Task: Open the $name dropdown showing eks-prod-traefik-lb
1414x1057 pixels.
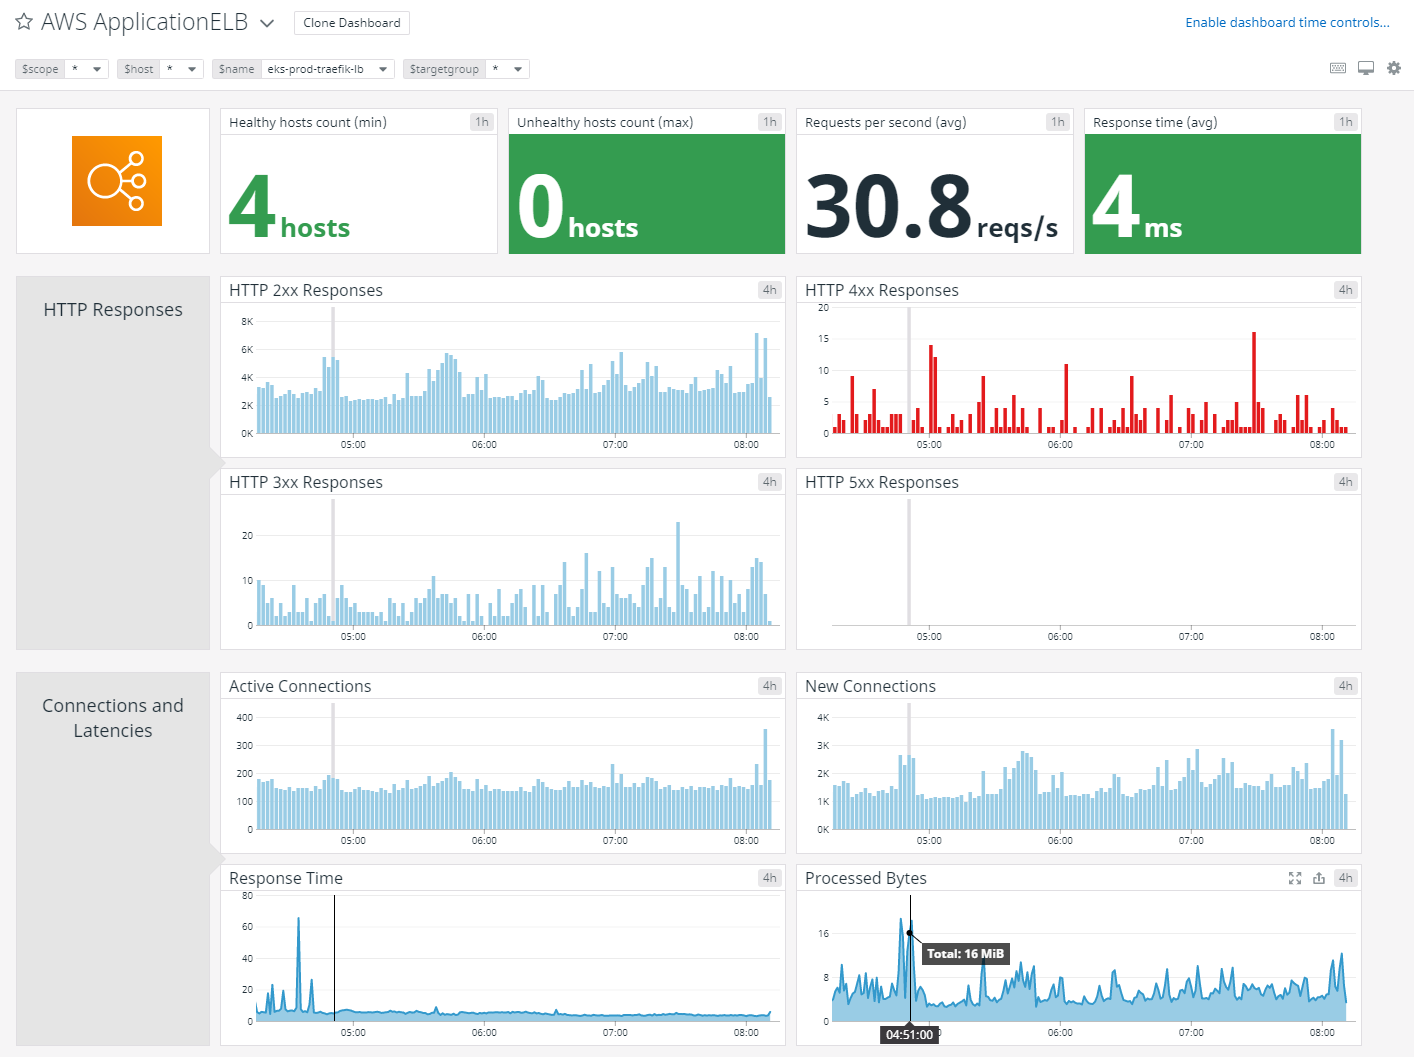Action: (x=383, y=68)
